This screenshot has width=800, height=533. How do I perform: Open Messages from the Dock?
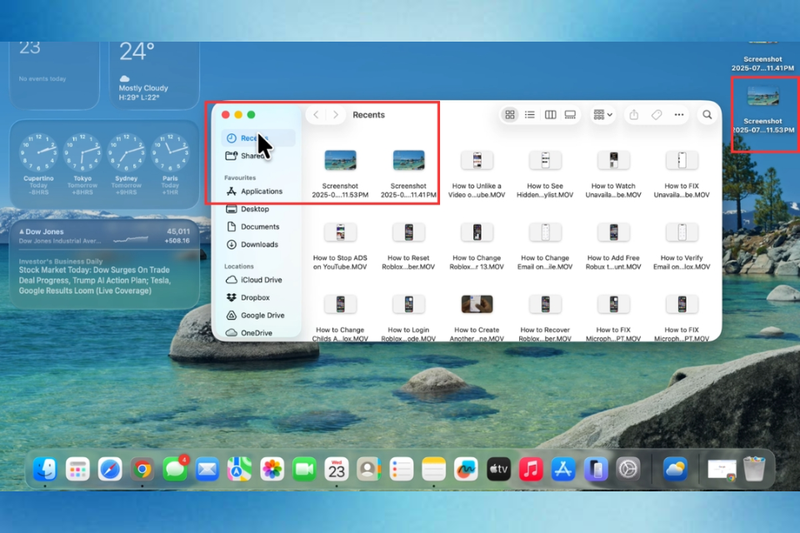(175, 469)
